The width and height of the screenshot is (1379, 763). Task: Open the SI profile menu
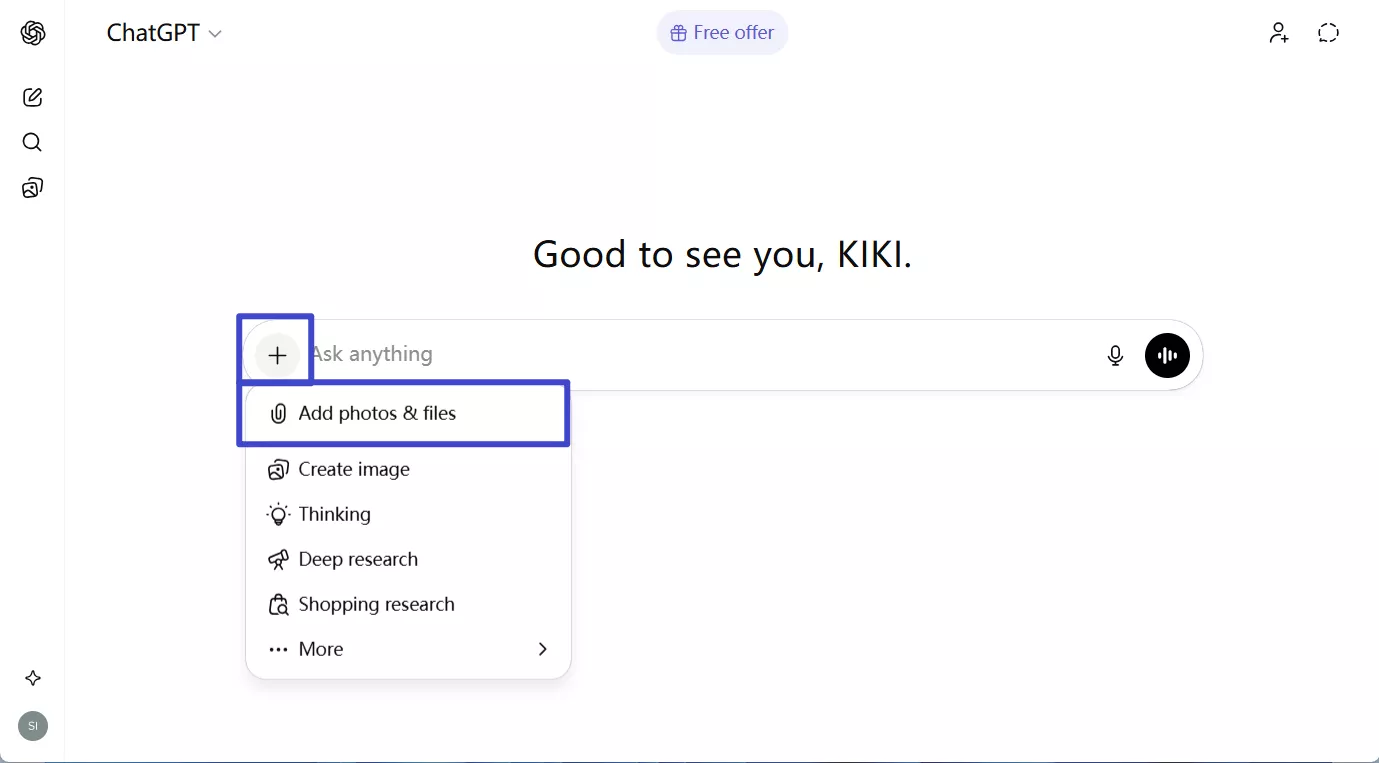31,726
